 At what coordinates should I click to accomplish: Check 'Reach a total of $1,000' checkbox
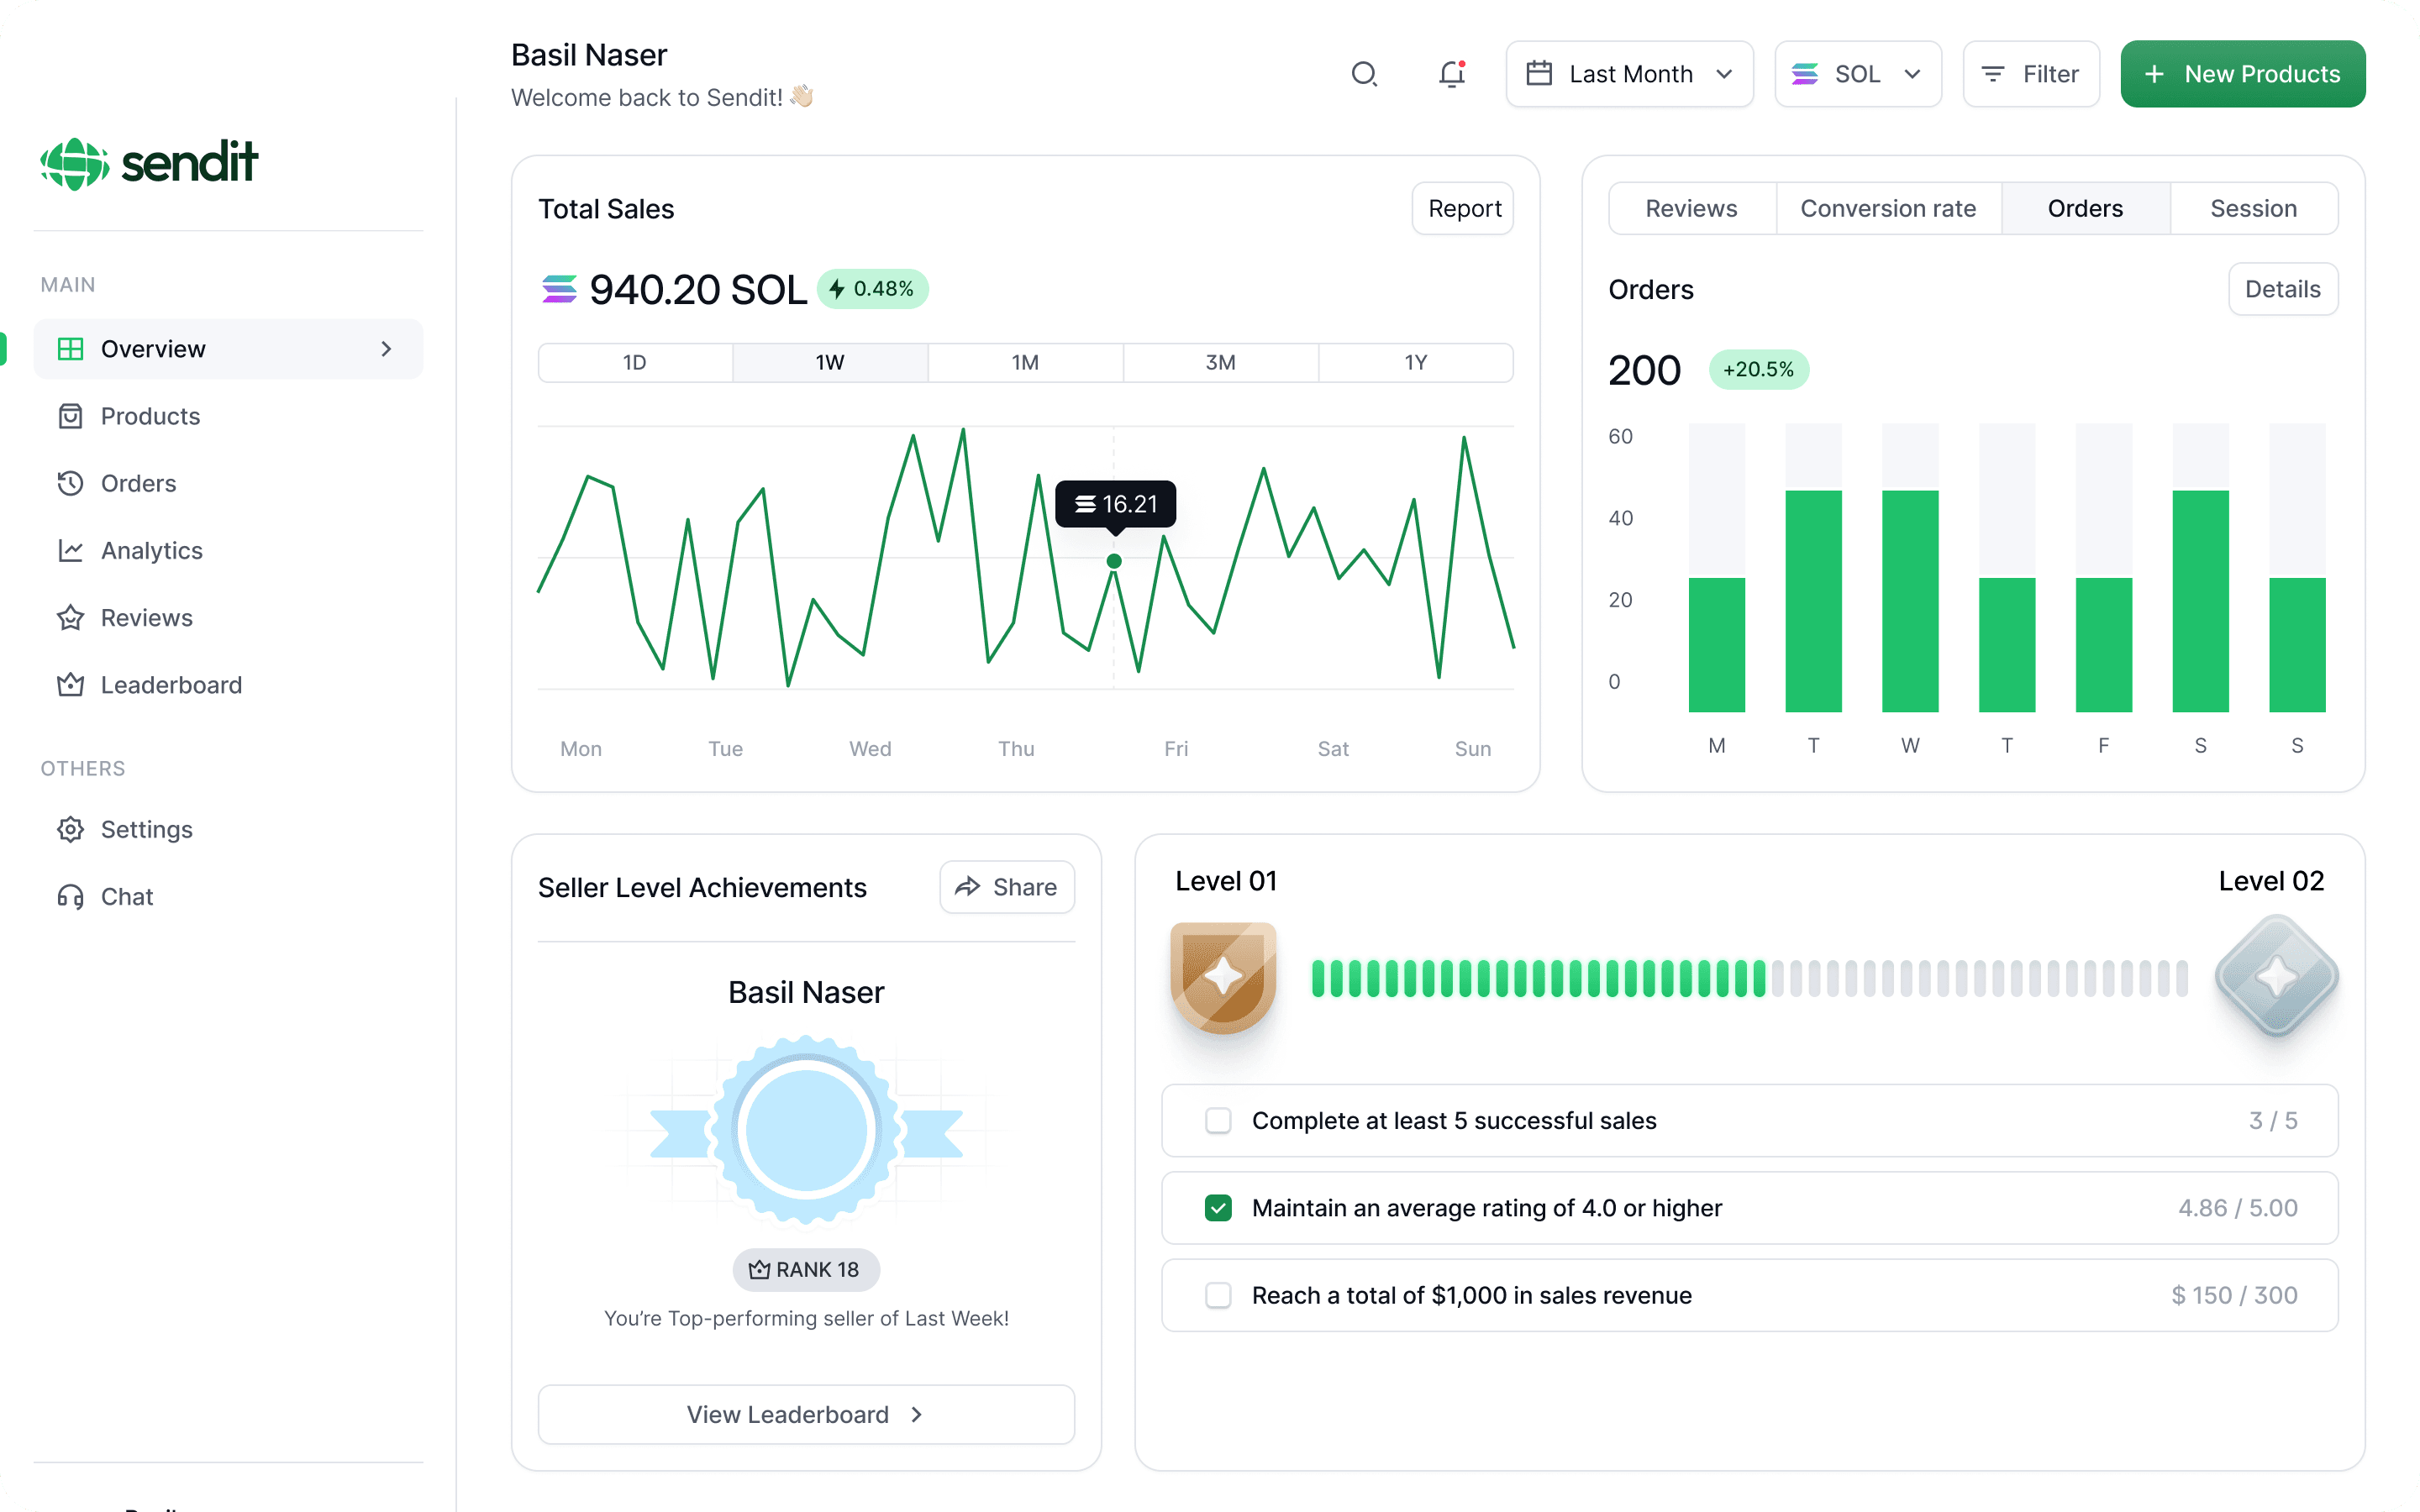pos(1218,1295)
